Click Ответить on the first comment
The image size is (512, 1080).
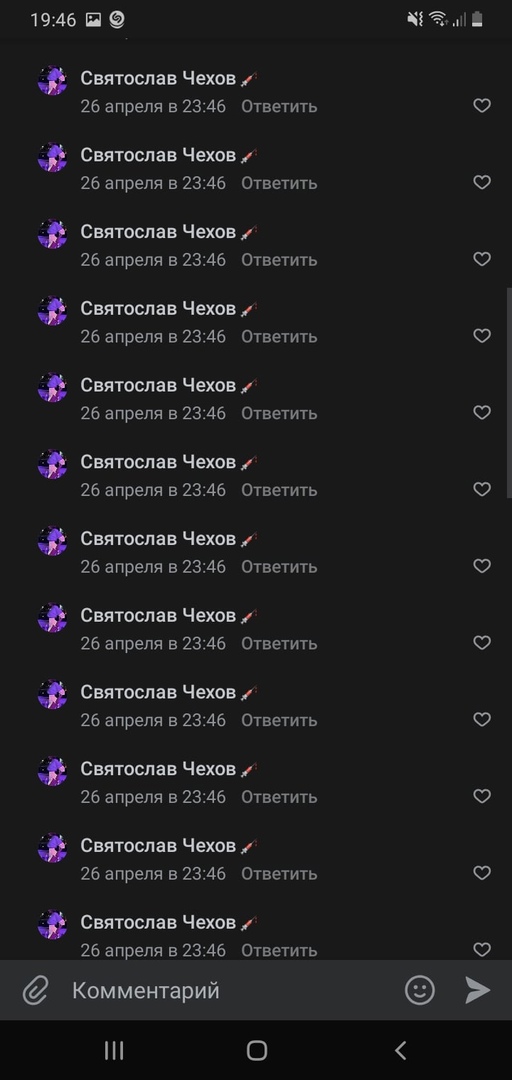(279, 106)
